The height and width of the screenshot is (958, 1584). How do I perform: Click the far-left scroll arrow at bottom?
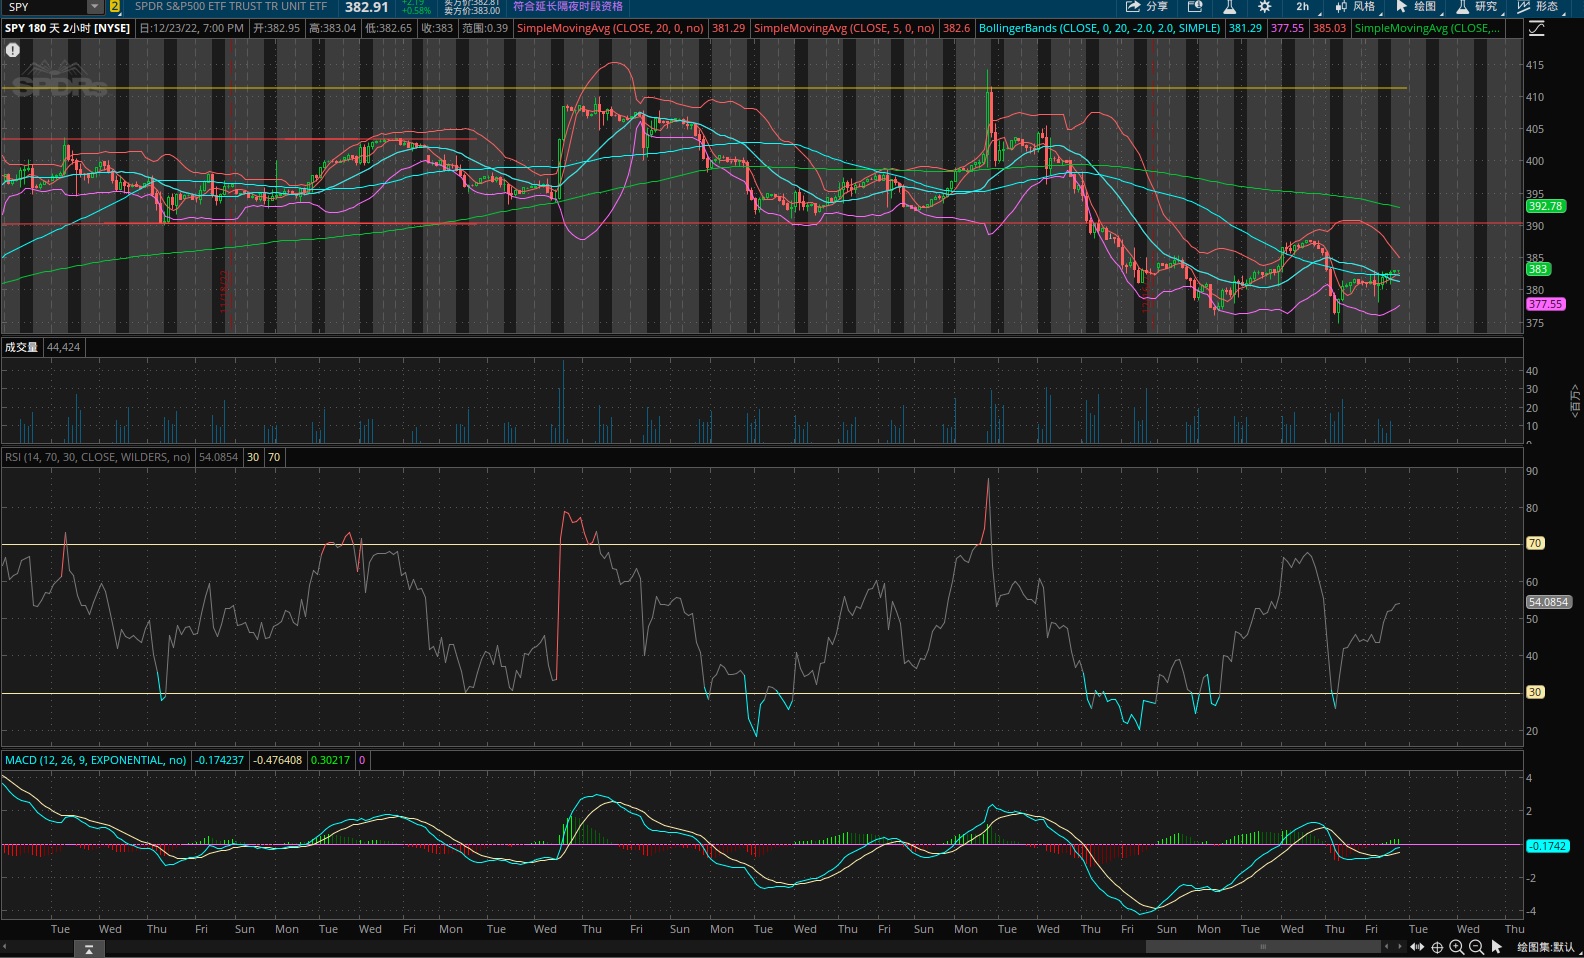(x=5, y=946)
